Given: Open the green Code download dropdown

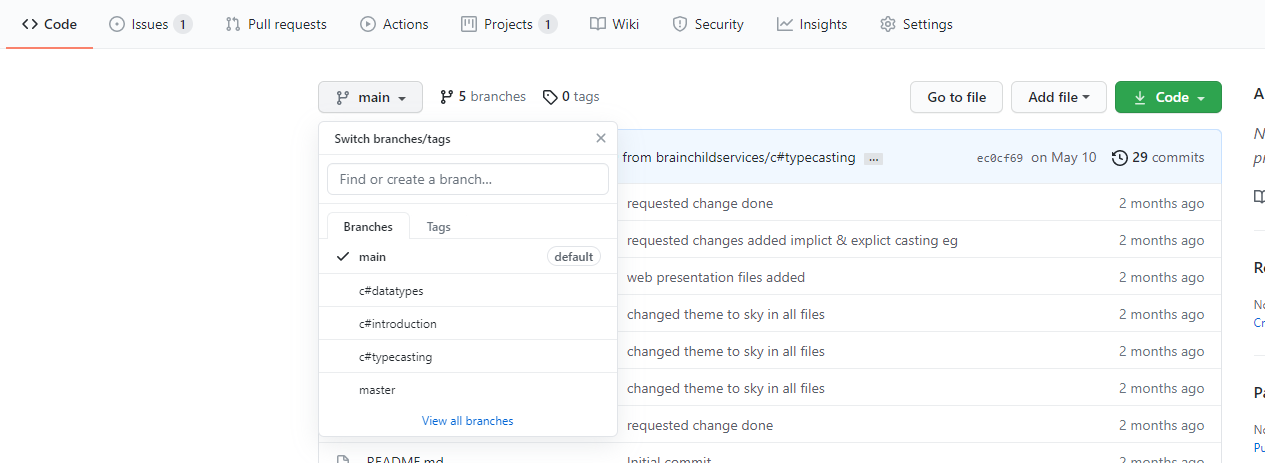Looking at the screenshot, I should click(x=1168, y=97).
